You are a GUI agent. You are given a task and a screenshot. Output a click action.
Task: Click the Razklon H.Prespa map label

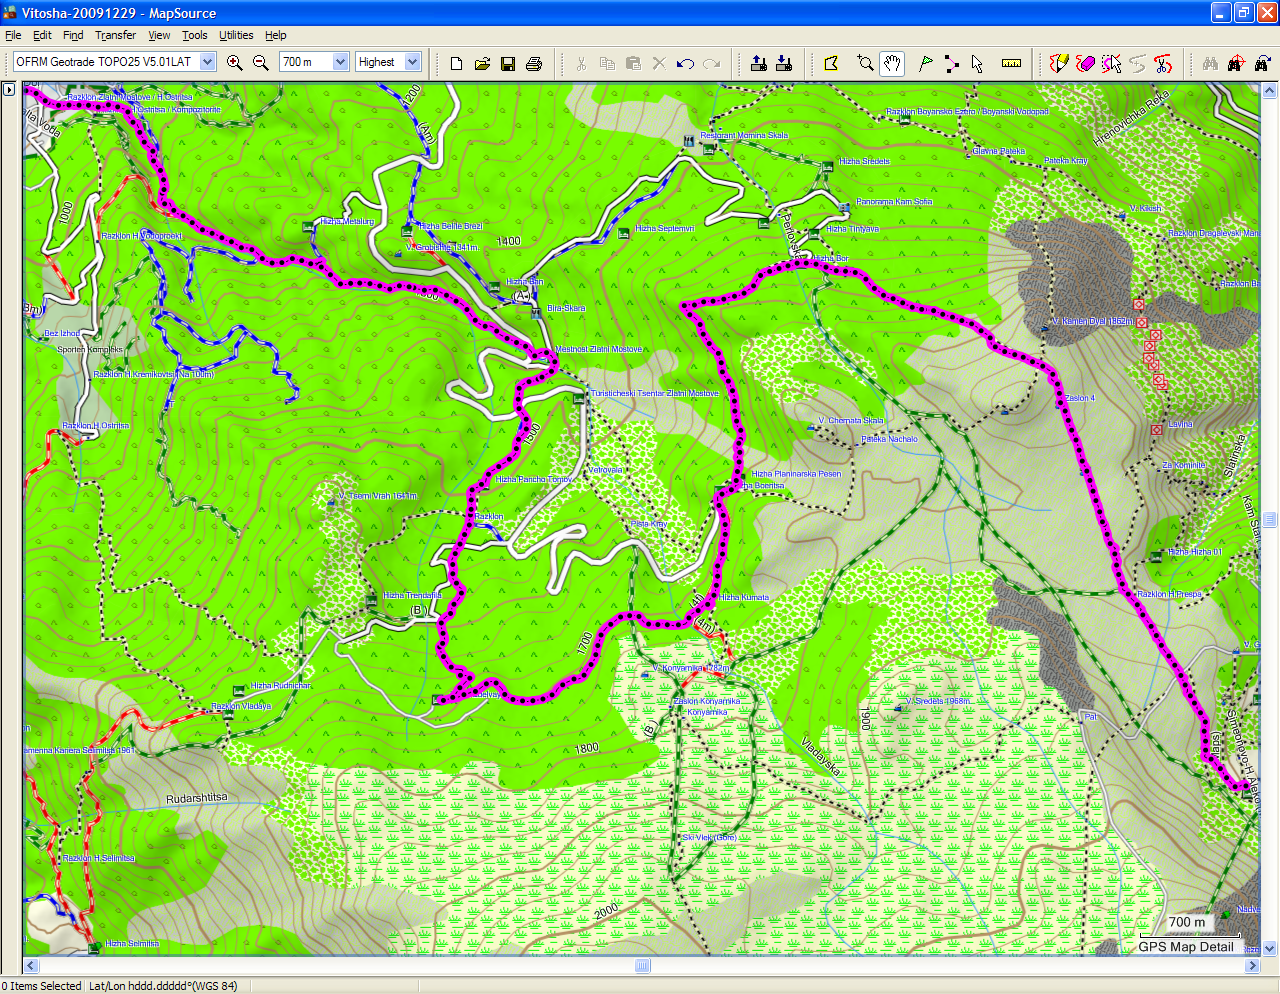(x=1169, y=594)
